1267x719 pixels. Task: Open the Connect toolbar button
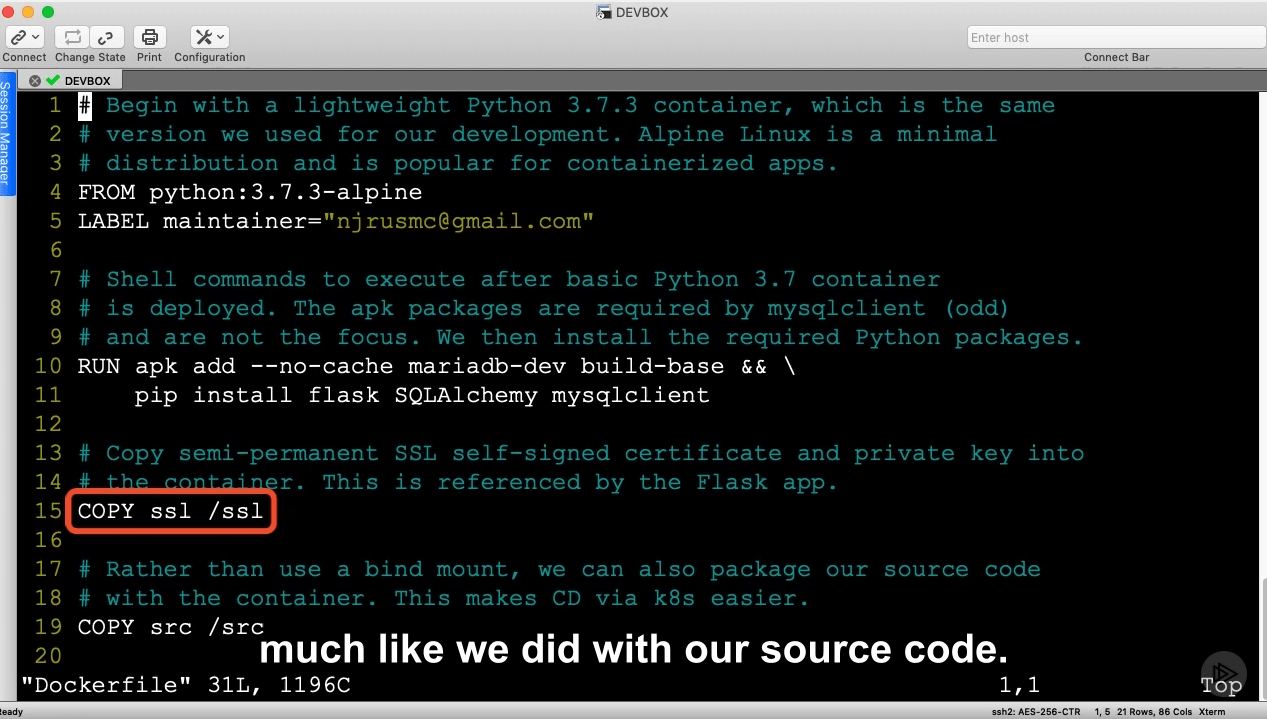24,37
